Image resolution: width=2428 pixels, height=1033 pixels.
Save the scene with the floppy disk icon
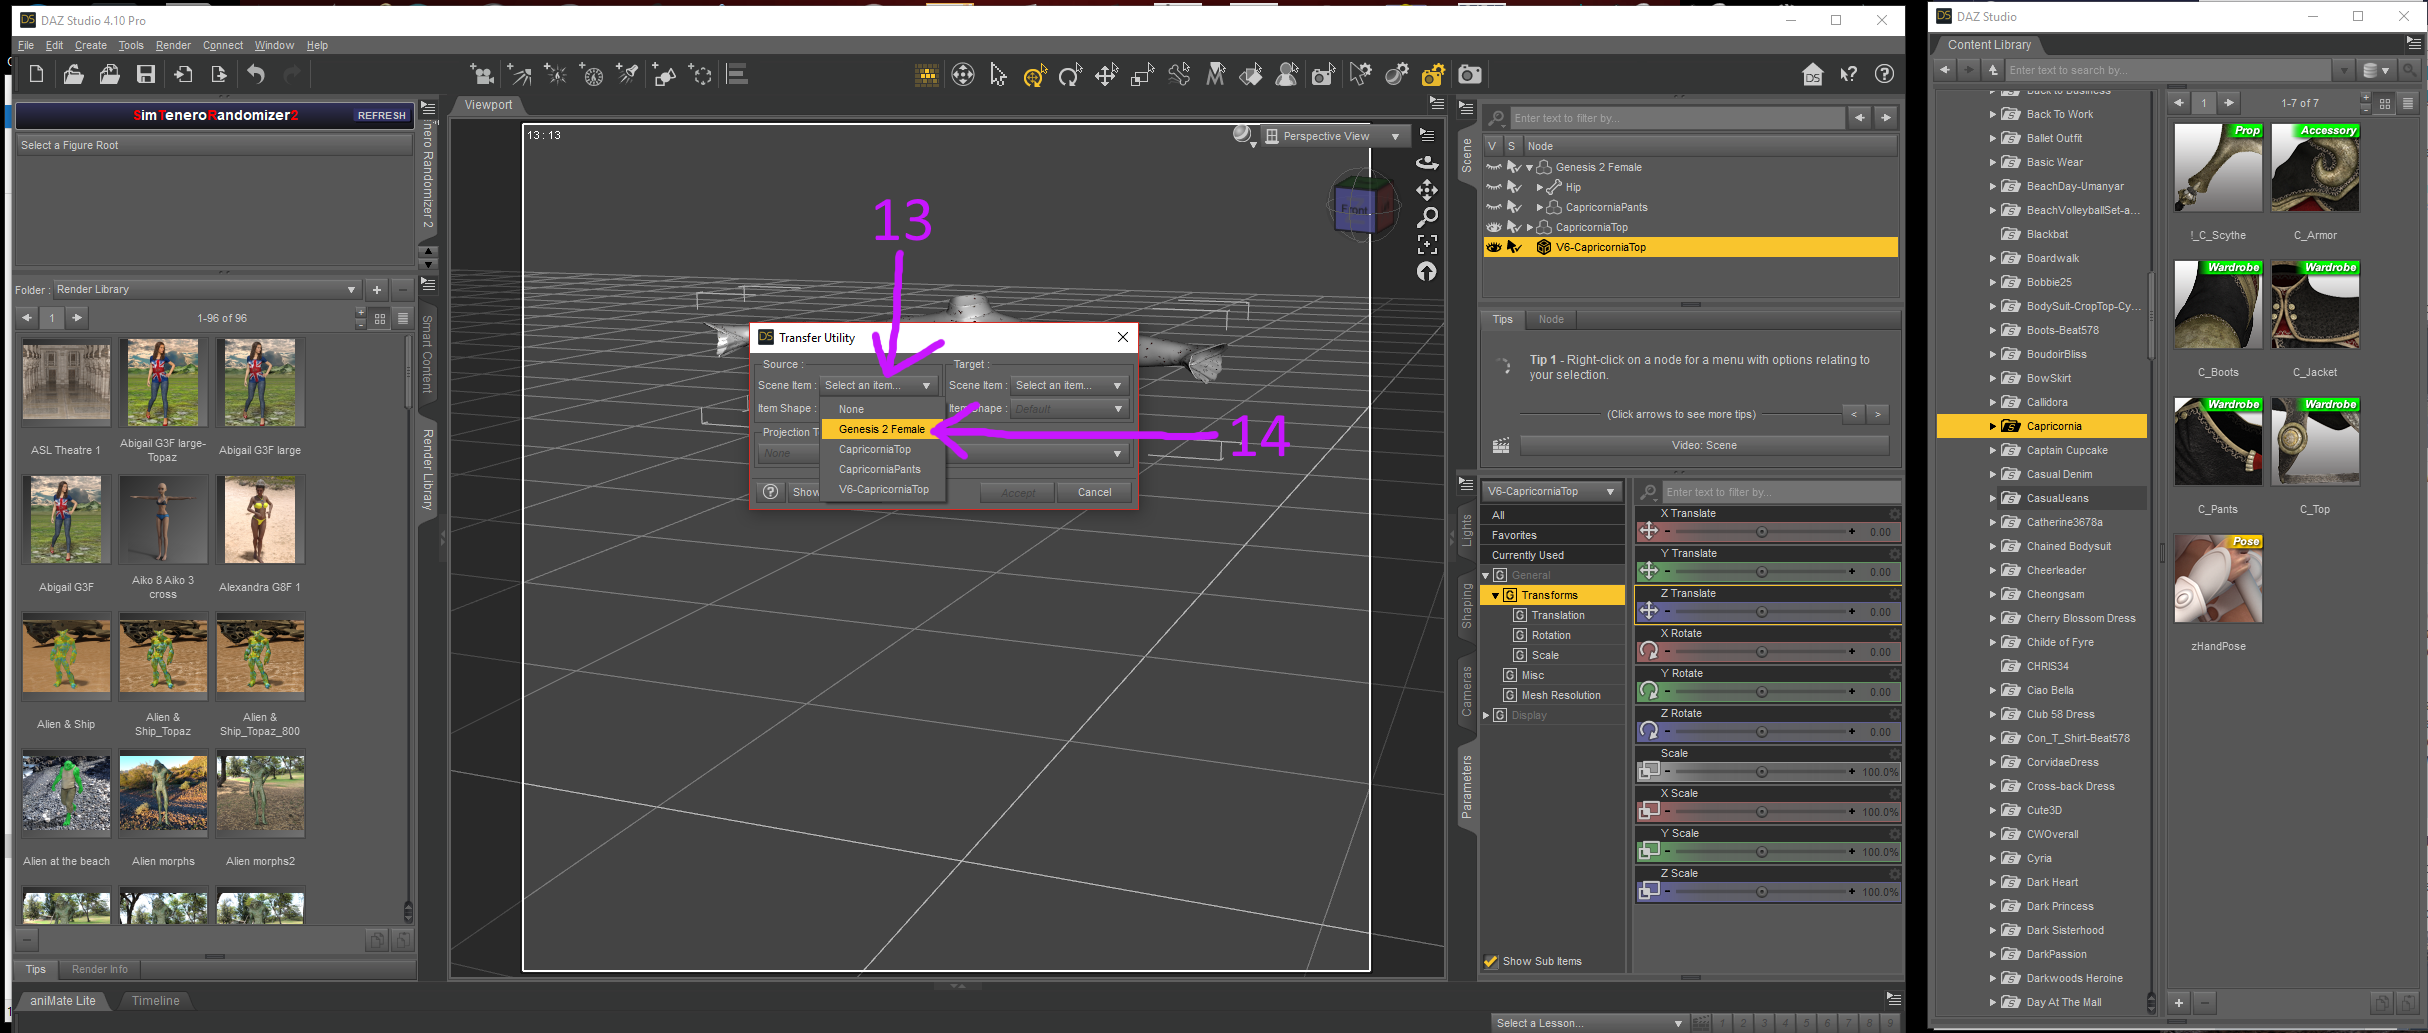pyautogui.click(x=146, y=74)
